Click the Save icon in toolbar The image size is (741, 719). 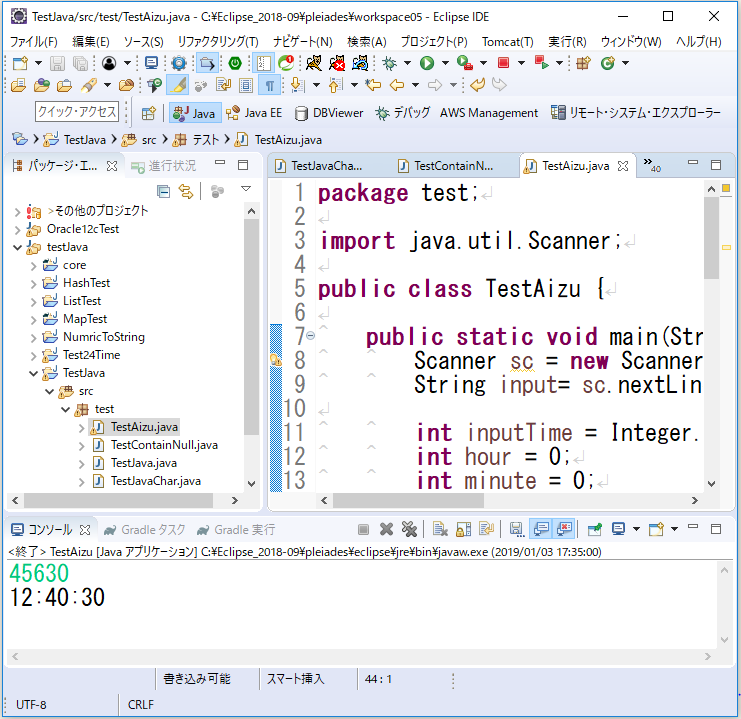point(58,63)
